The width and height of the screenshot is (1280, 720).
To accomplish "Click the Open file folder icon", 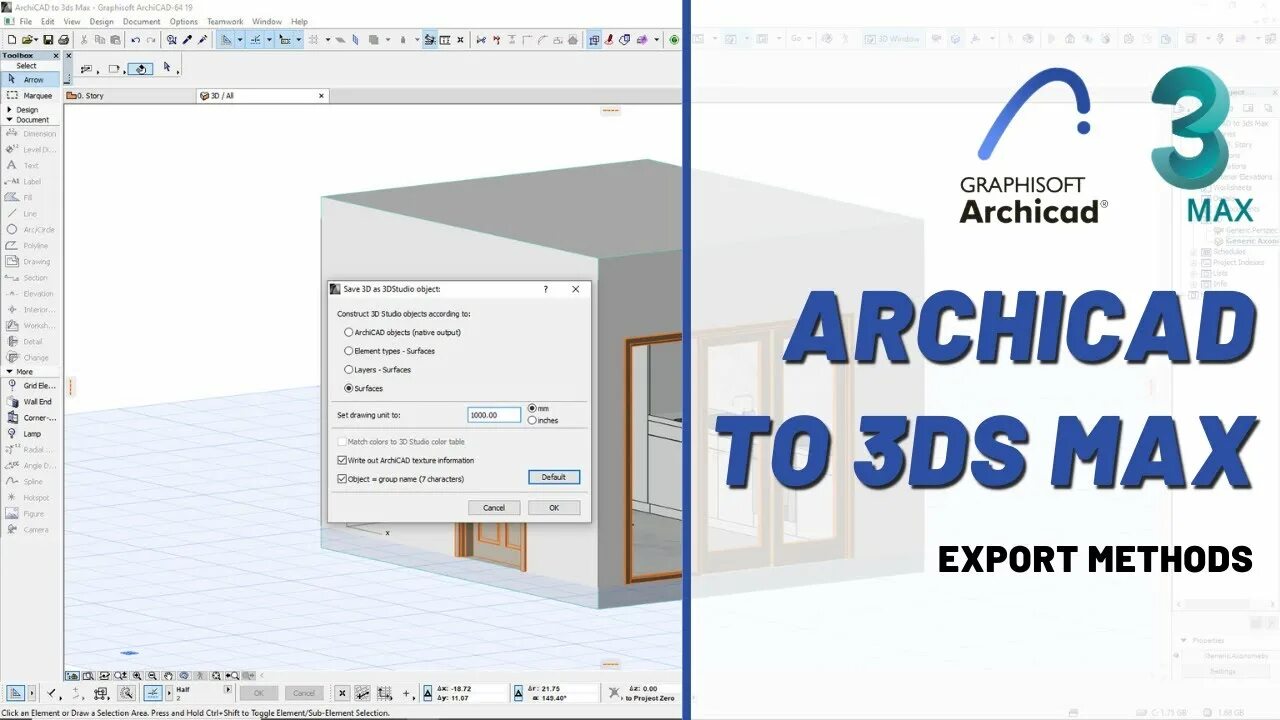I will point(27,40).
